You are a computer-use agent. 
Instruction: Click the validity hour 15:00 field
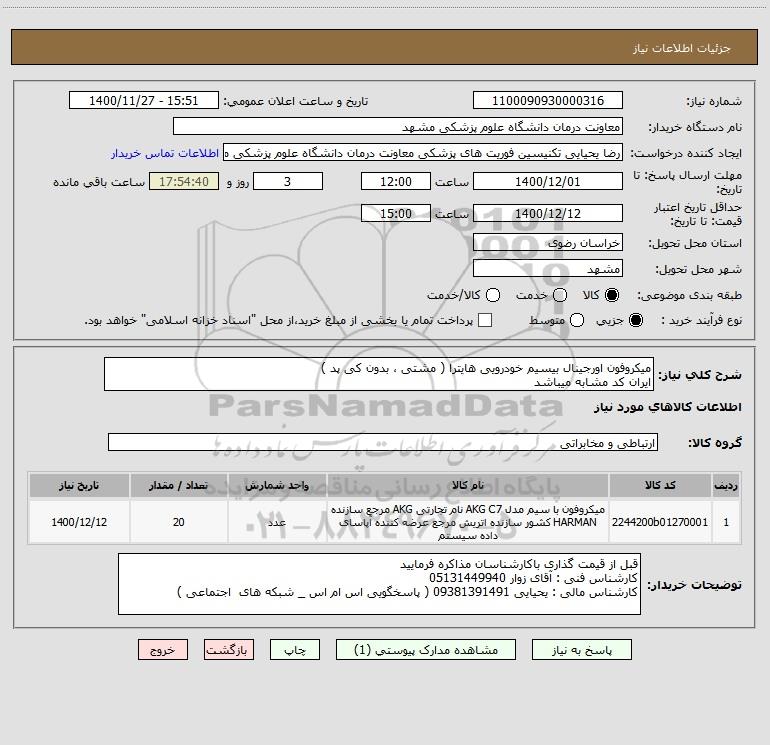396,213
